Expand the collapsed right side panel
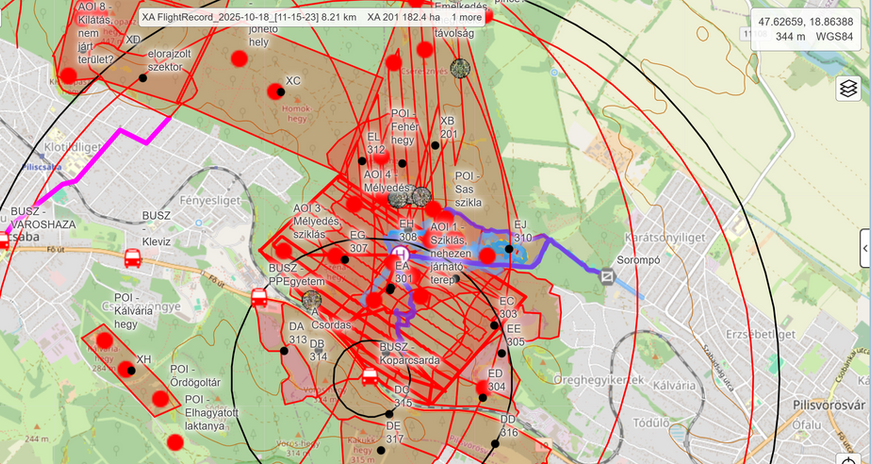 tap(865, 248)
